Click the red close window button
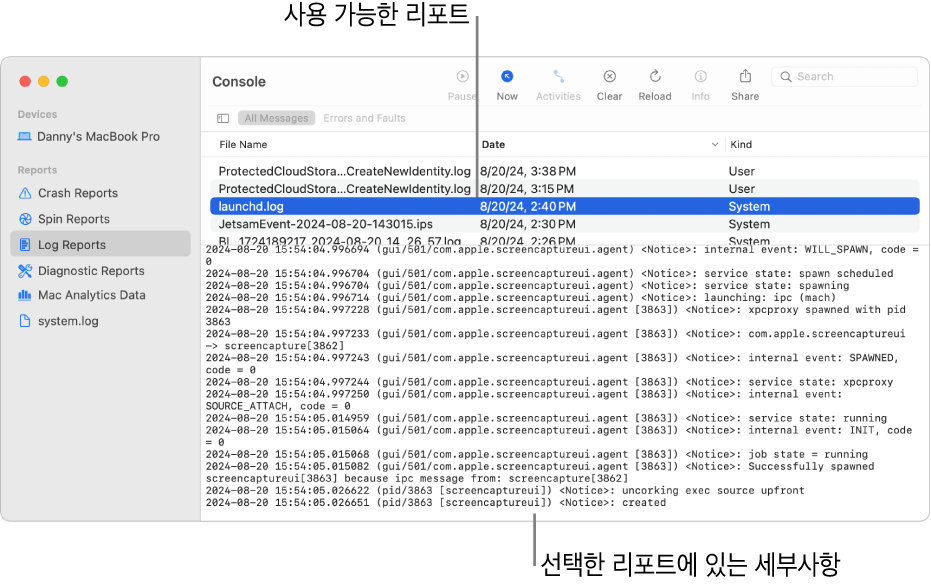 click(25, 81)
